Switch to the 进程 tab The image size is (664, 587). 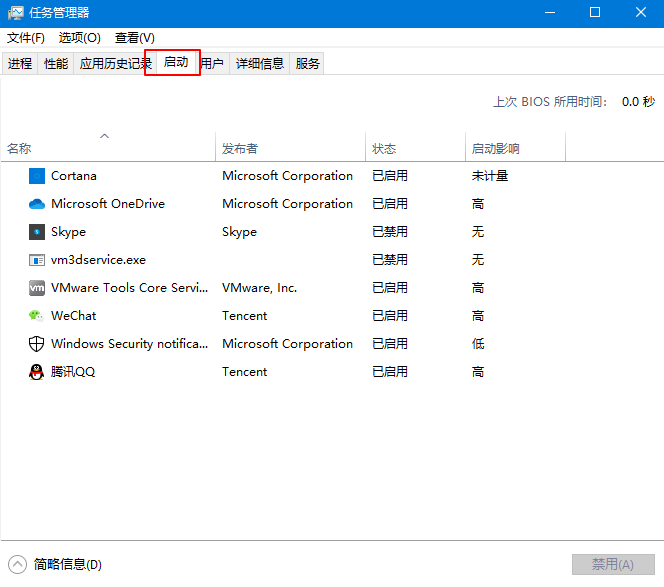coord(20,64)
